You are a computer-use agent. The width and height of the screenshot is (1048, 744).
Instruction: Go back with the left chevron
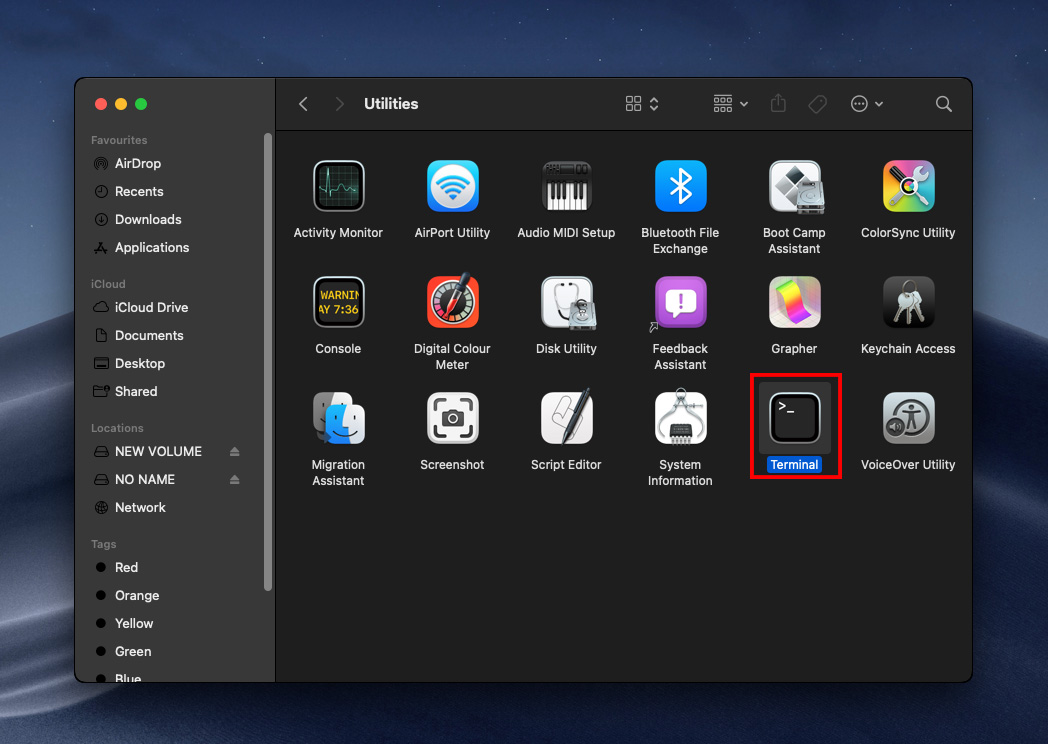pos(303,104)
